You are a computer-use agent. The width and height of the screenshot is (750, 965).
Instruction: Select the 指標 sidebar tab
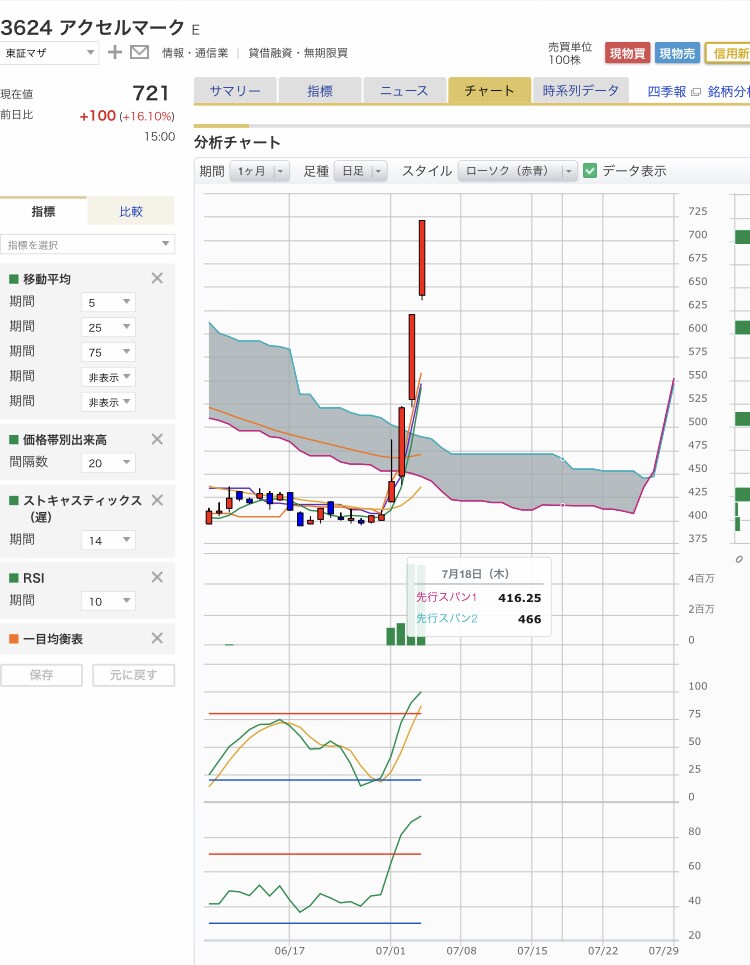44,211
